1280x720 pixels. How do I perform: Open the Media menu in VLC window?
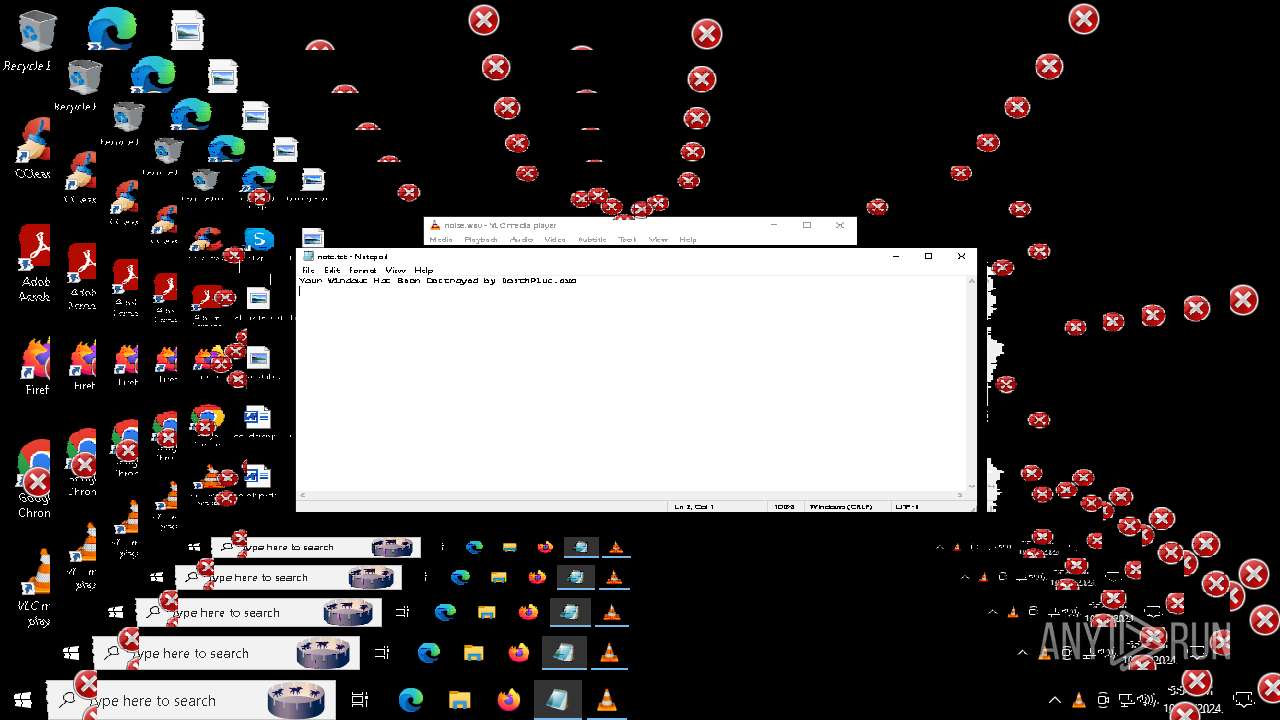[441, 239]
